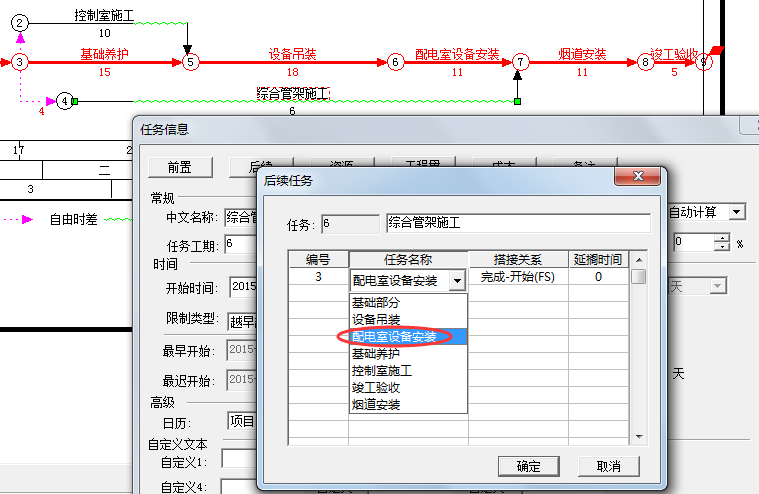Click the 取消 button
This screenshot has height=494, width=759.
(608, 466)
